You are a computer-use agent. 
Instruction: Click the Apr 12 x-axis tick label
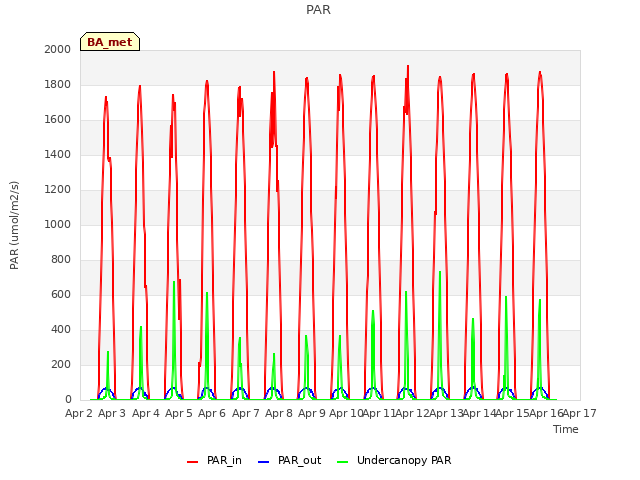coord(412,413)
